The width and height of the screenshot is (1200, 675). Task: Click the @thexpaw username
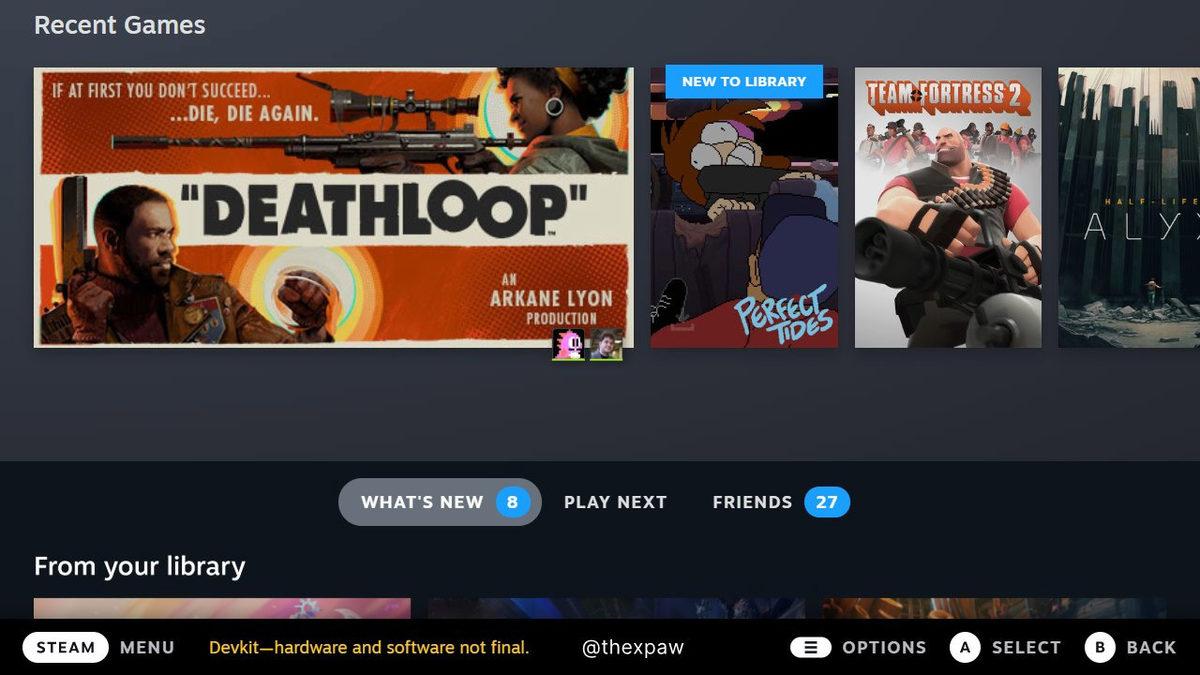coord(631,647)
